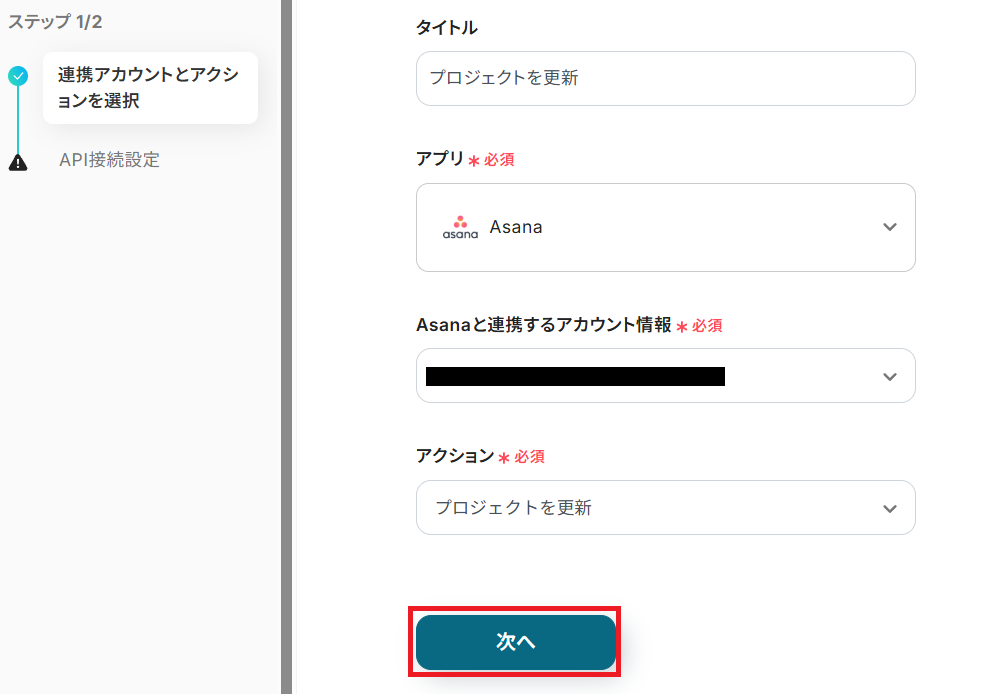Image resolution: width=1007 pixels, height=694 pixels.
Task: Click the warning triangle beside API接続設定
Action: [x=18, y=162]
